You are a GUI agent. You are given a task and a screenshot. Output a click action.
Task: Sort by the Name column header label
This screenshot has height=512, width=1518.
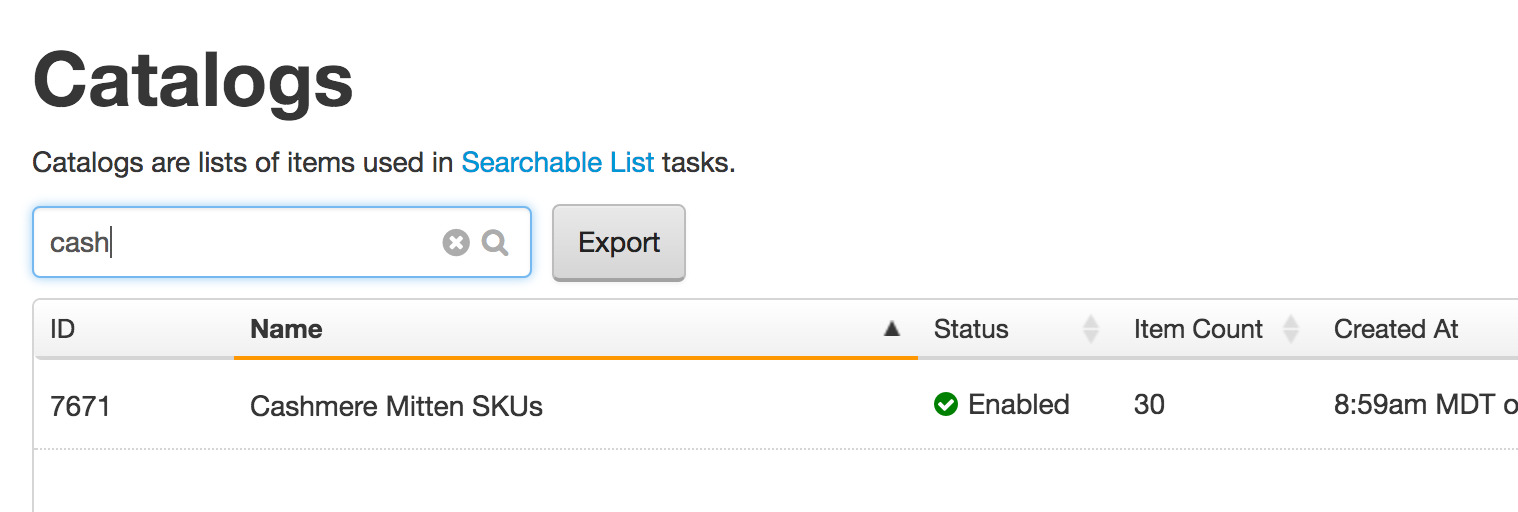[286, 329]
